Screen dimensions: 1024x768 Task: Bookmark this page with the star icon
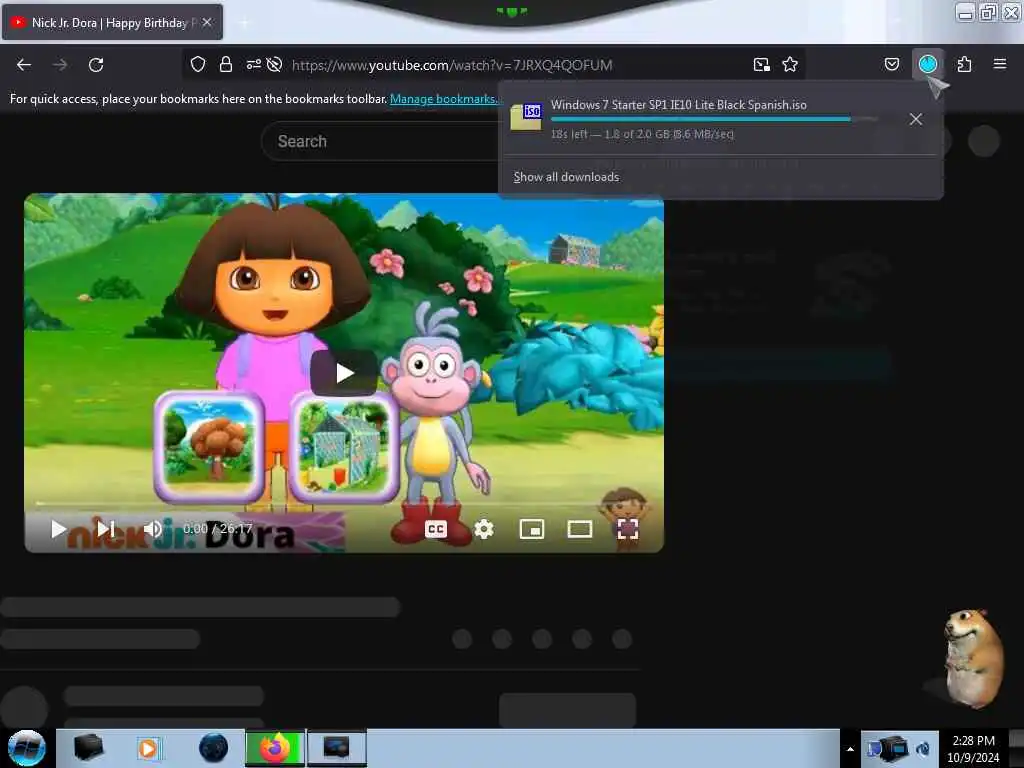[790, 65]
